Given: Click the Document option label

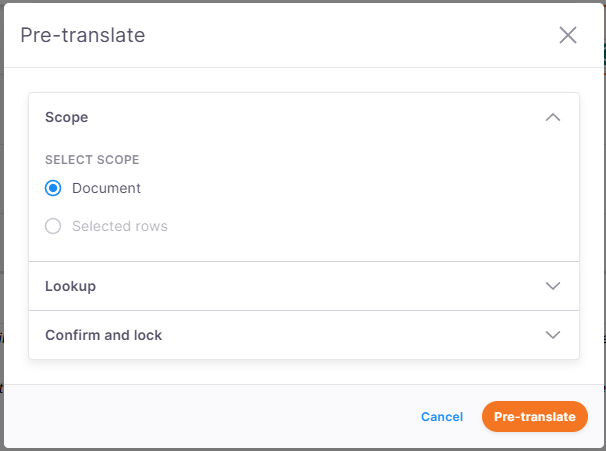Looking at the screenshot, I should [x=106, y=188].
